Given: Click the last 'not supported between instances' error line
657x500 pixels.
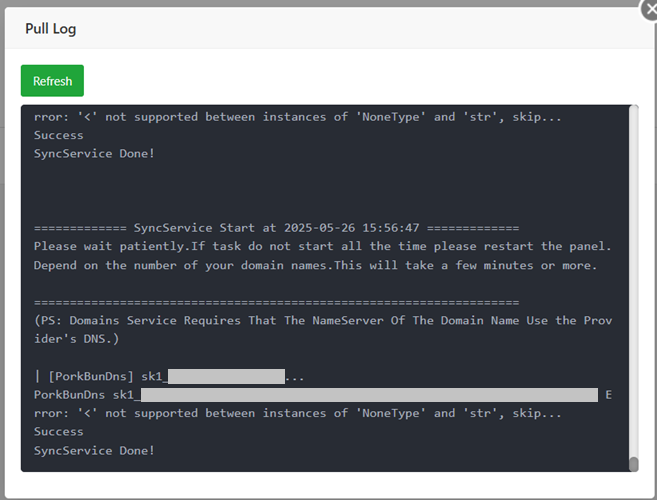Looking at the screenshot, I should coord(297,413).
